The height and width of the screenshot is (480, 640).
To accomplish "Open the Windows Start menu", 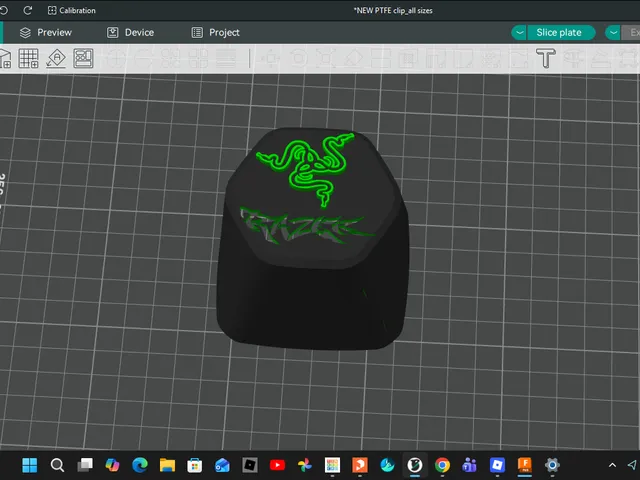I will pos(29,465).
